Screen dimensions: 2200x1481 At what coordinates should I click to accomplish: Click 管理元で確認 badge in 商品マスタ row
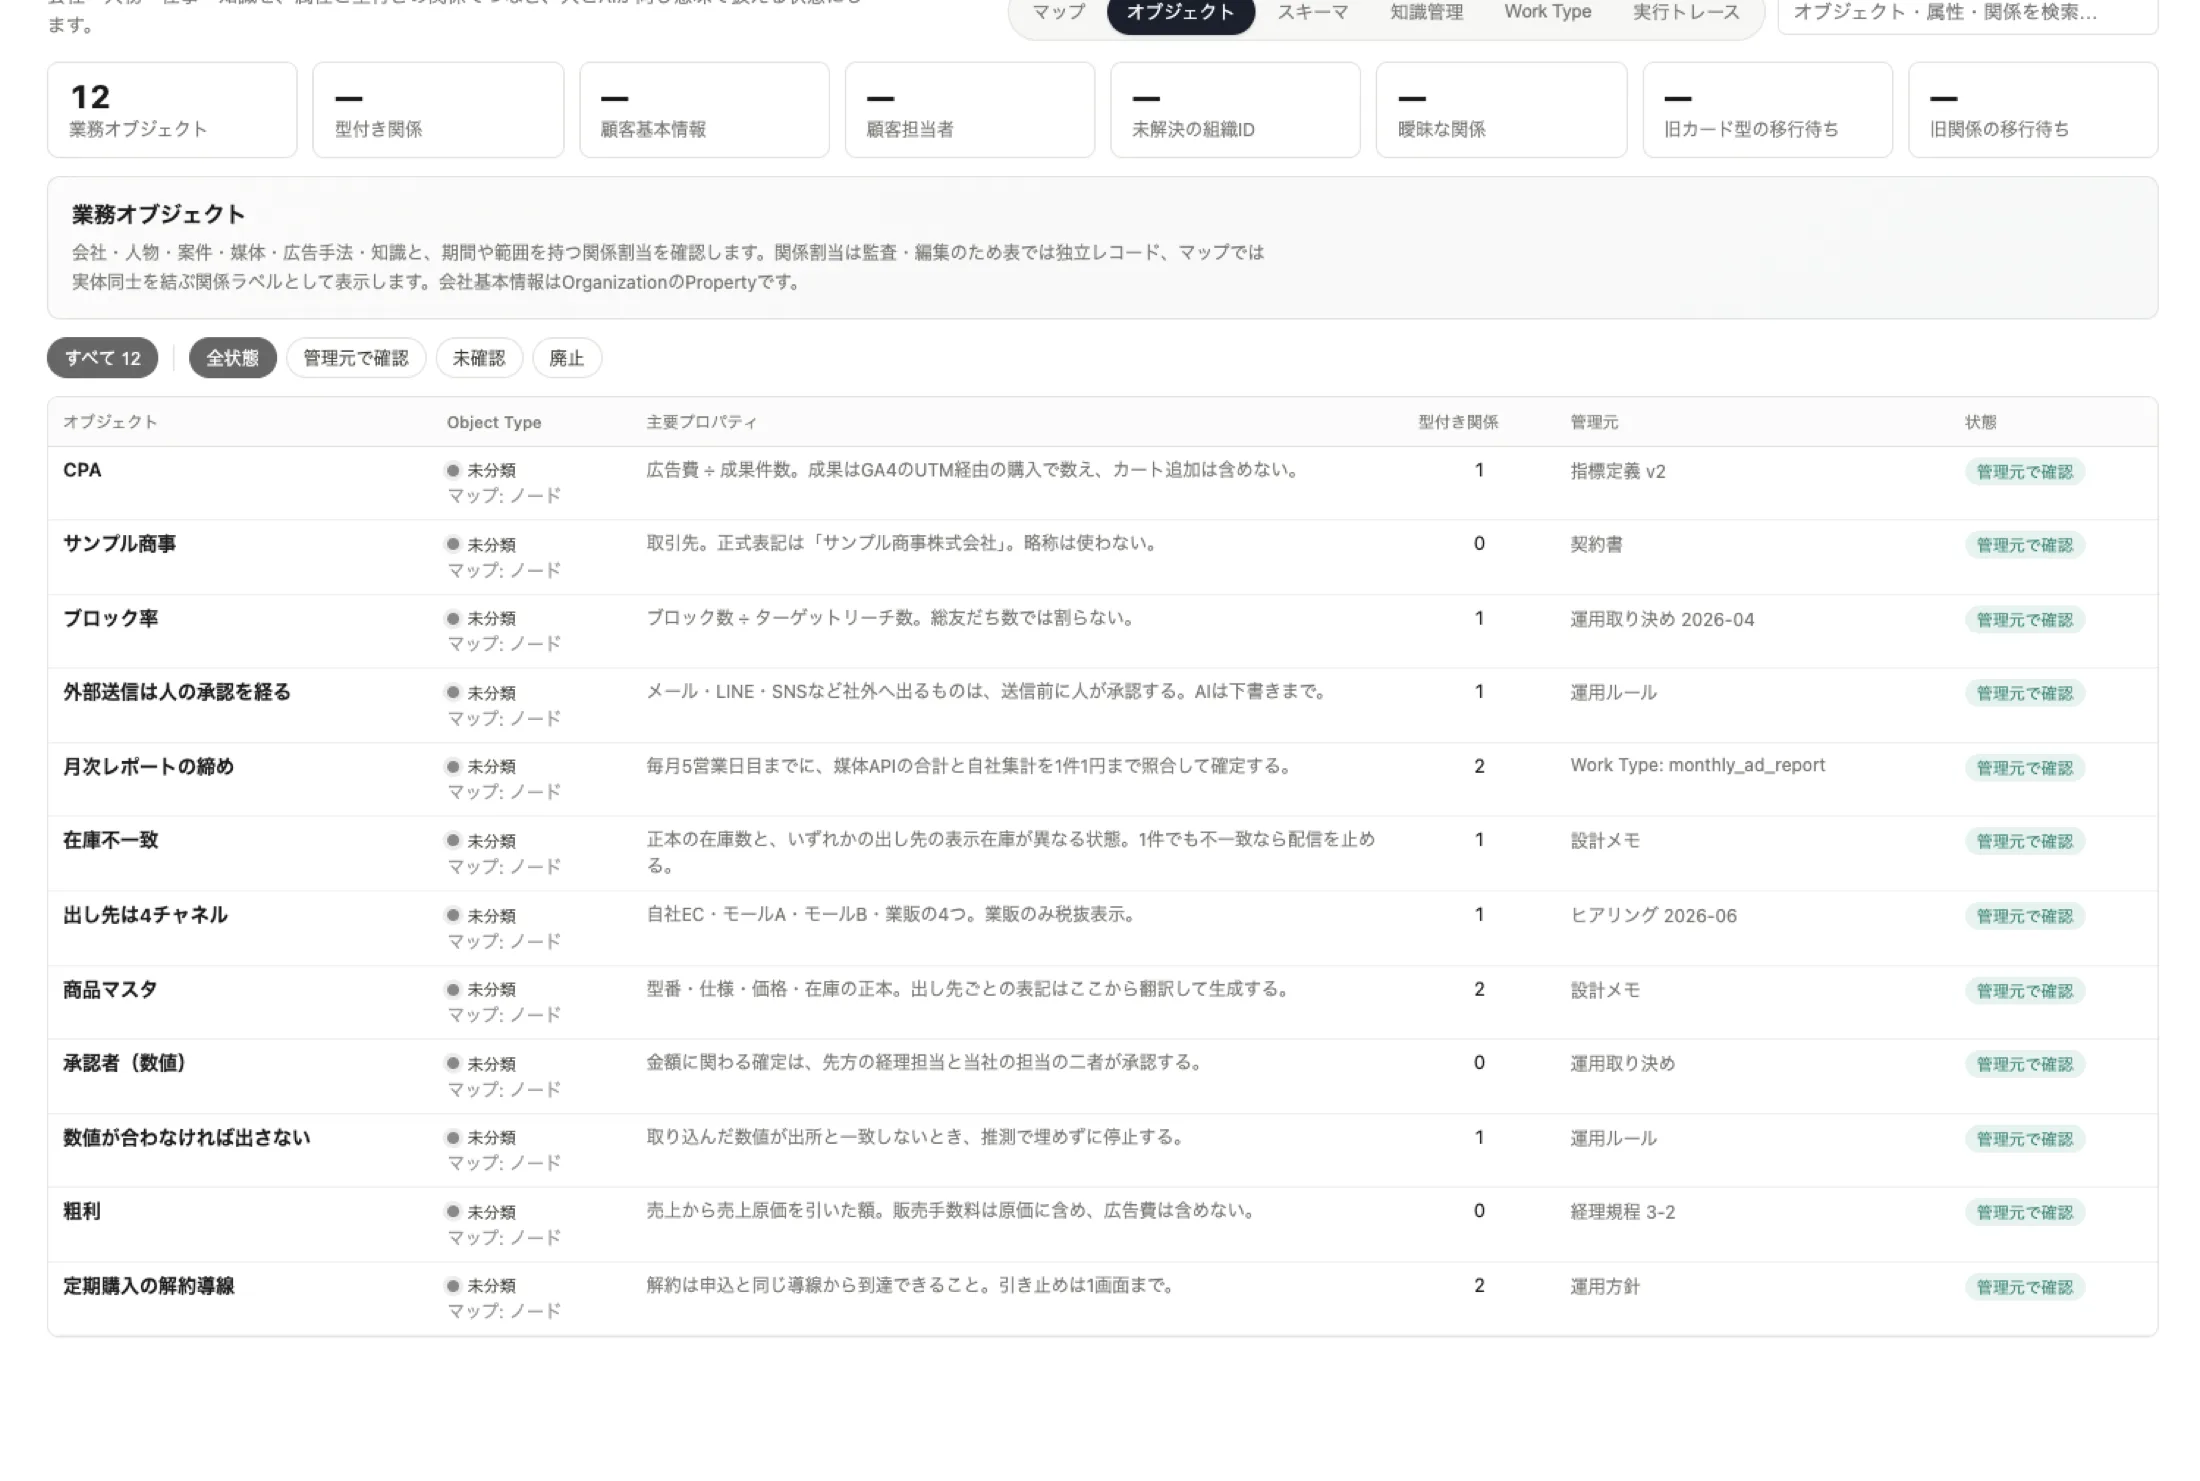(2025, 990)
